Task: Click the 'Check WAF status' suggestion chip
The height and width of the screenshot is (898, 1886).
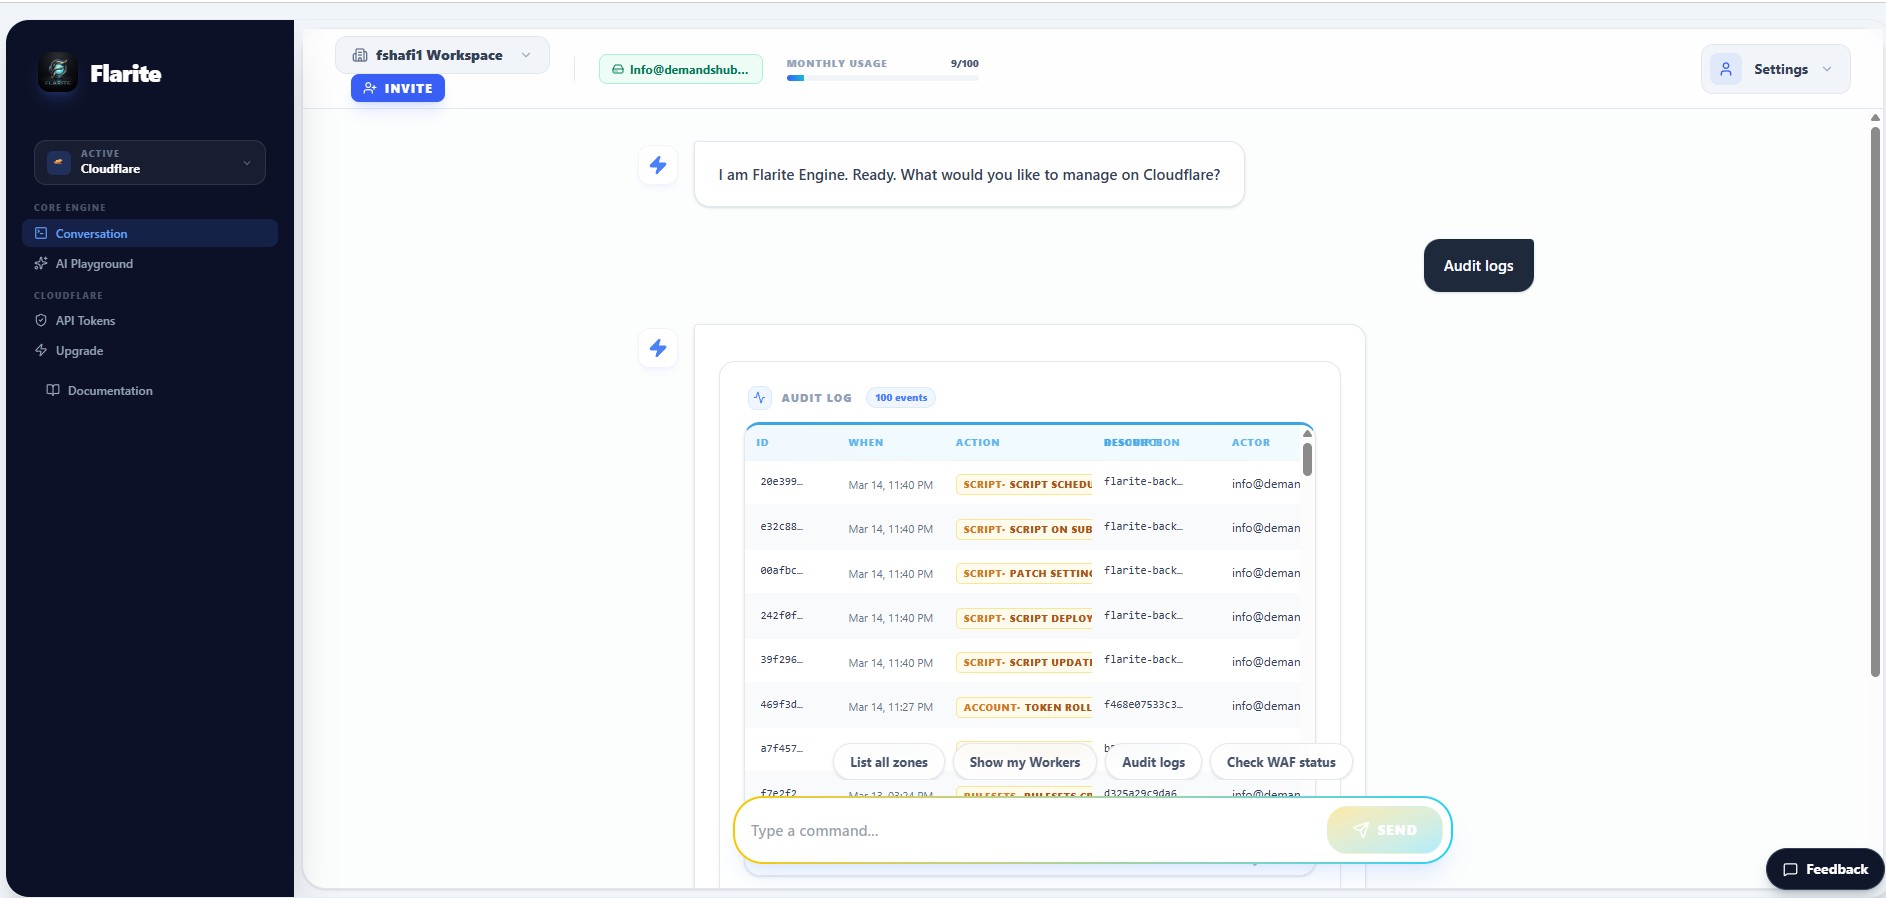Action: click(1280, 762)
